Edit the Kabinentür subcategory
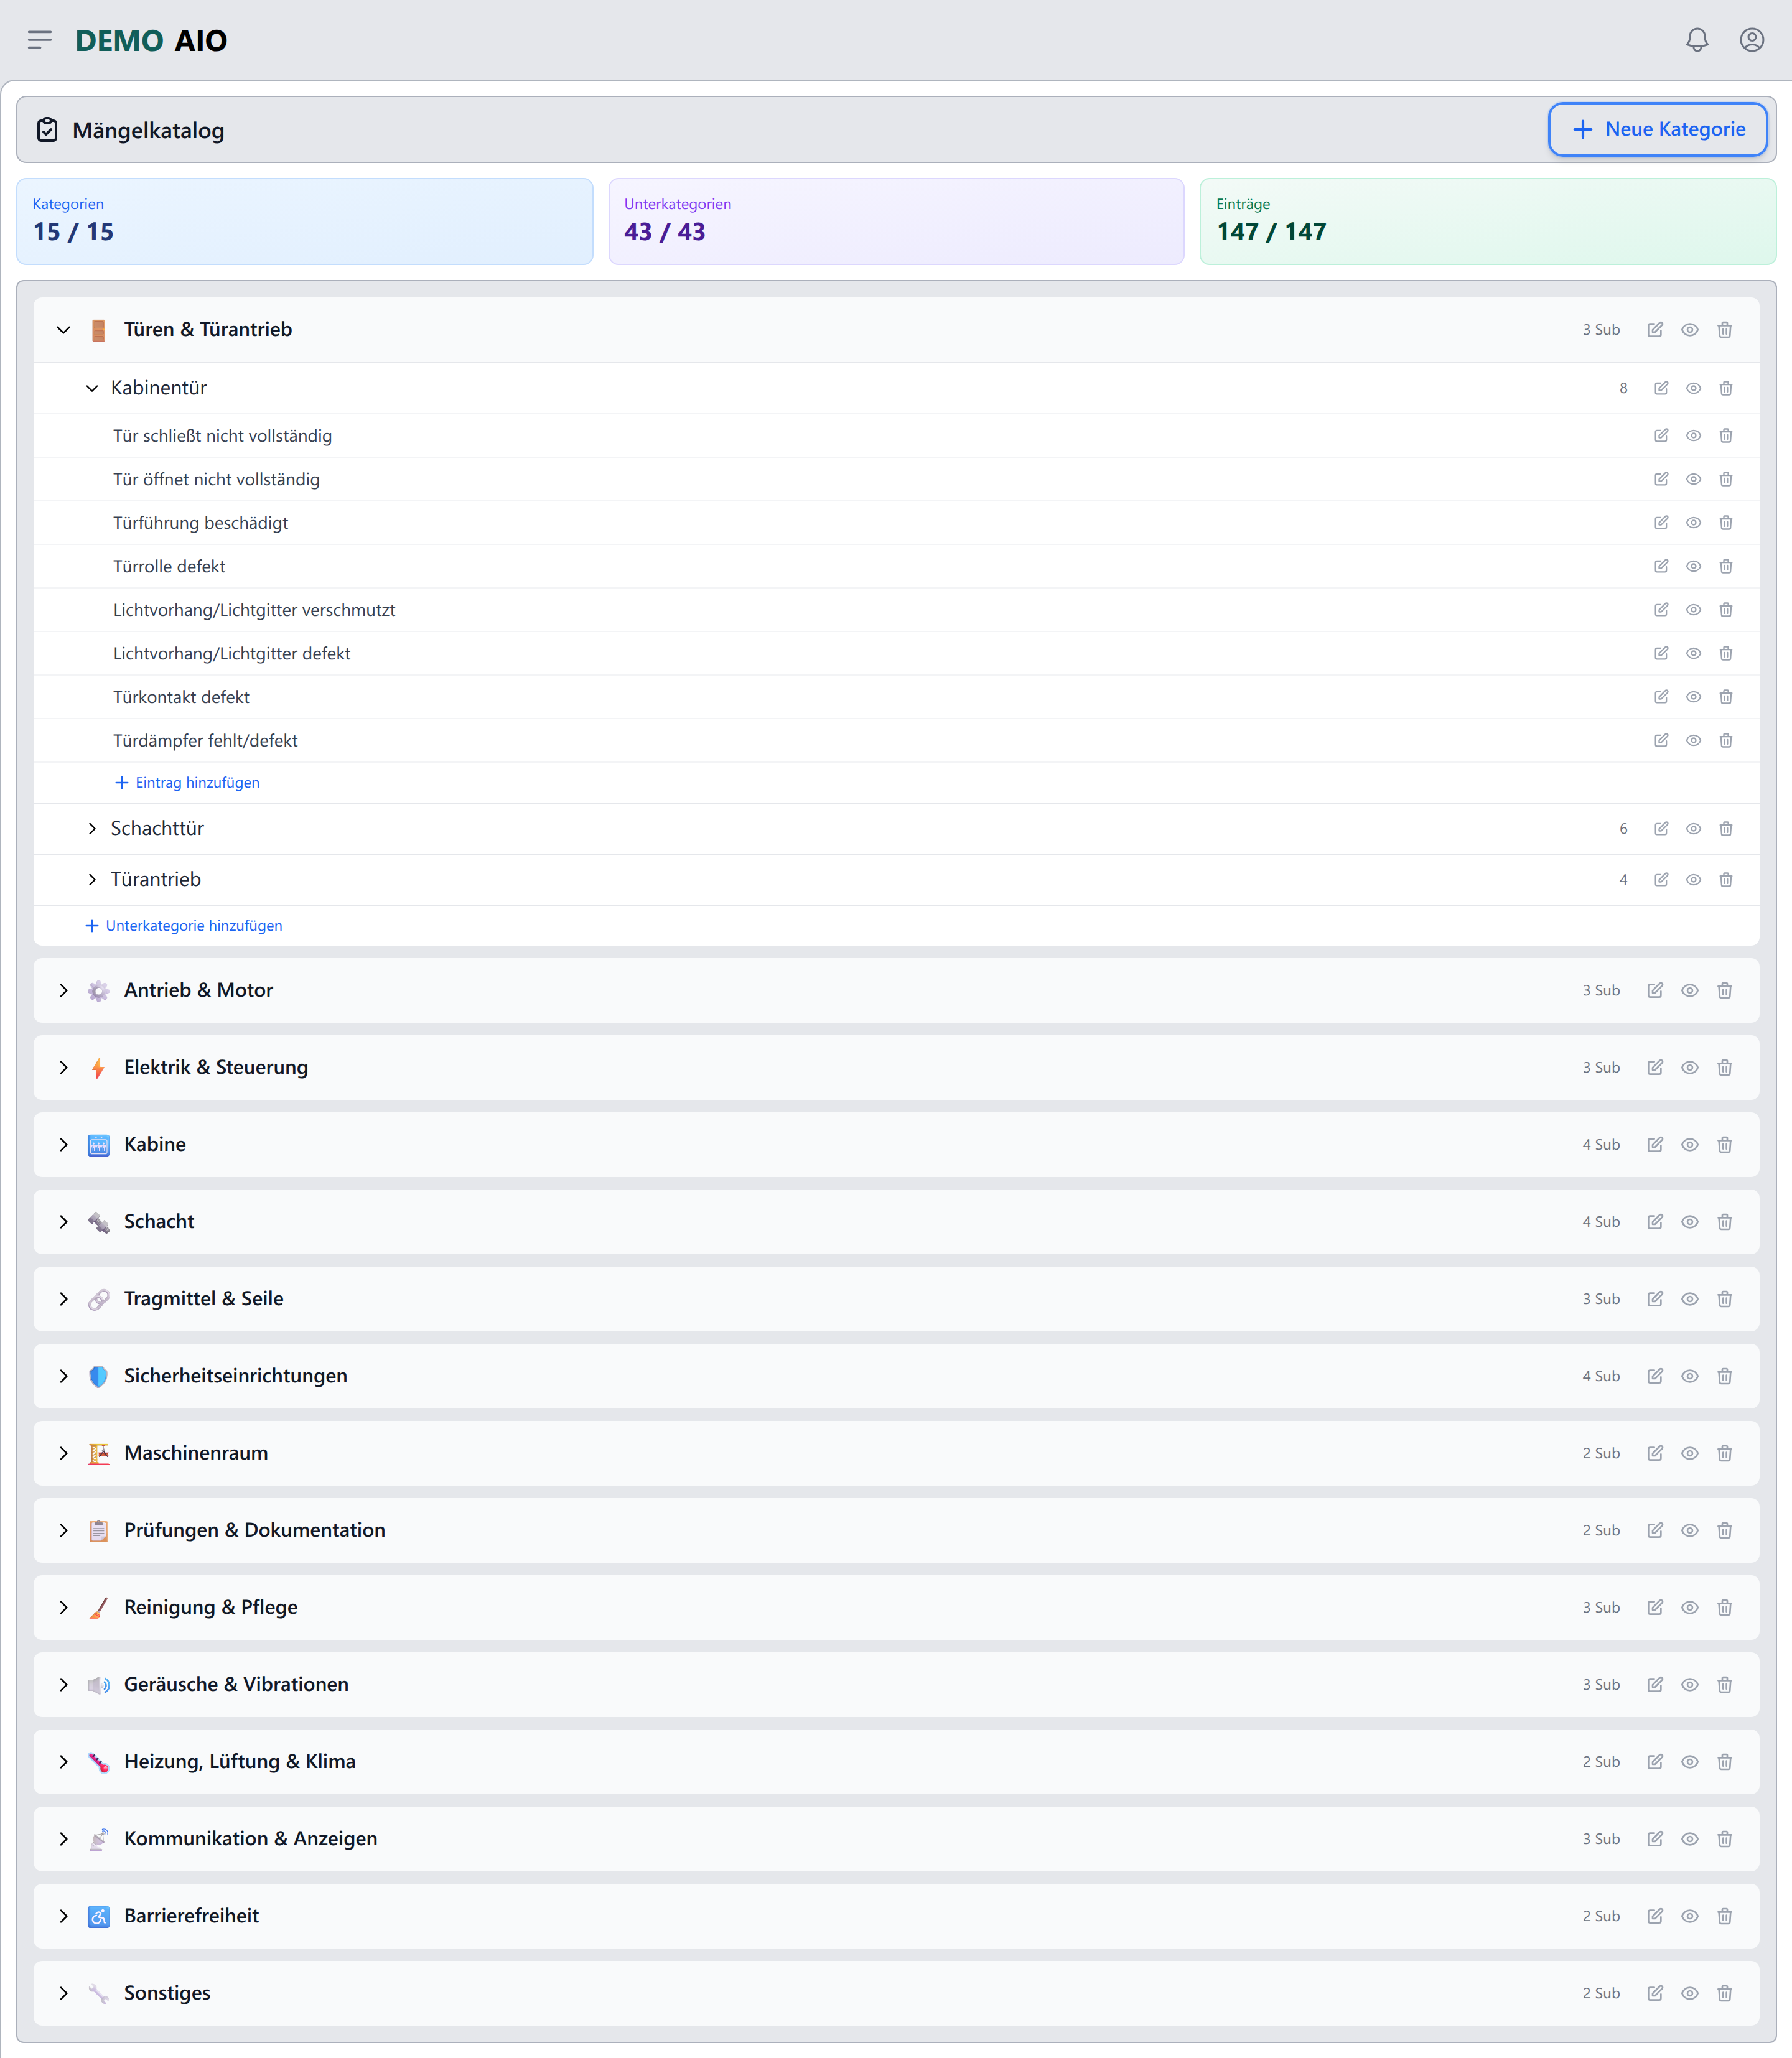Viewport: 1792px width, 2058px height. point(1661,388)
